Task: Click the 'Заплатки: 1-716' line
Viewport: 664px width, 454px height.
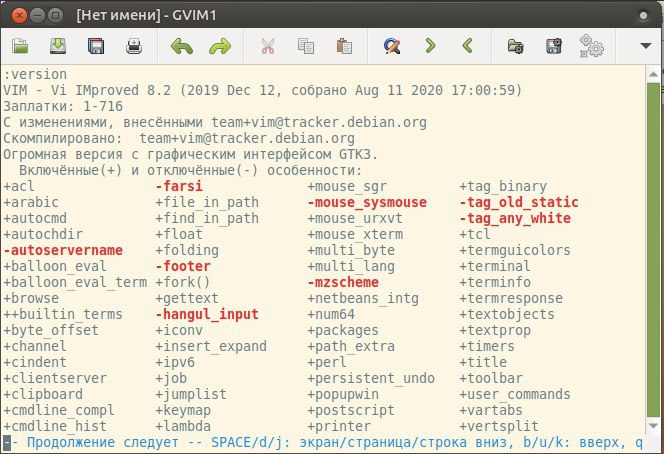Action: click(63, 106)
